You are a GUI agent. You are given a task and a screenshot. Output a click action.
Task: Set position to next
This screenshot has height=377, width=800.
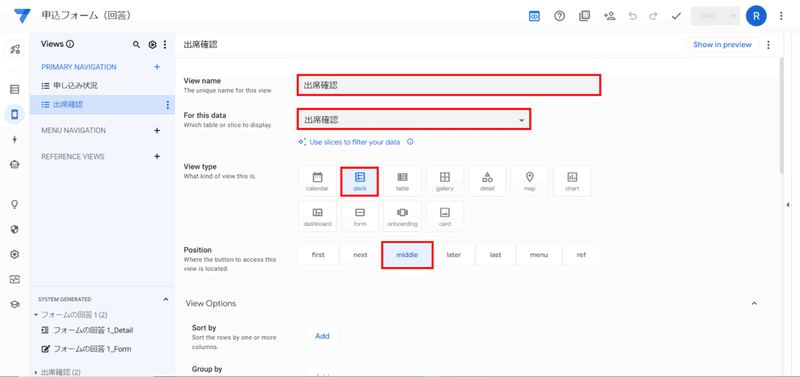pos(360,255)
